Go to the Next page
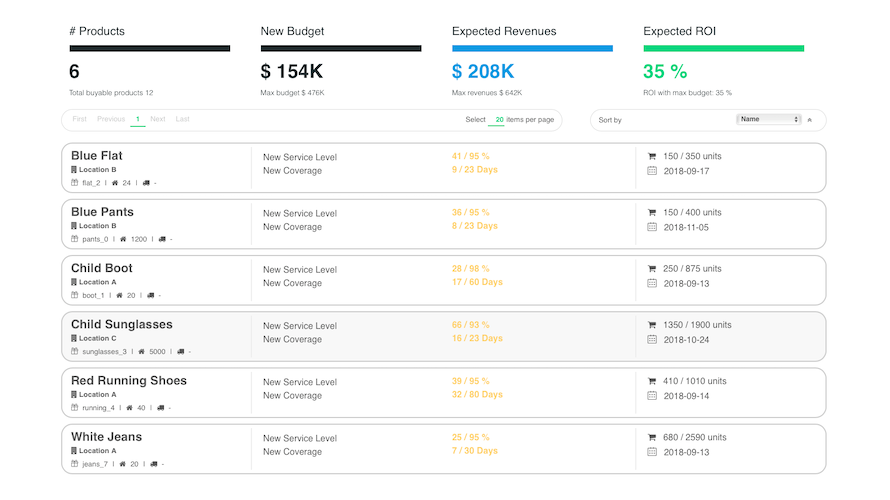The width and height of the screenshot is (890, 500). coord(158,119)
